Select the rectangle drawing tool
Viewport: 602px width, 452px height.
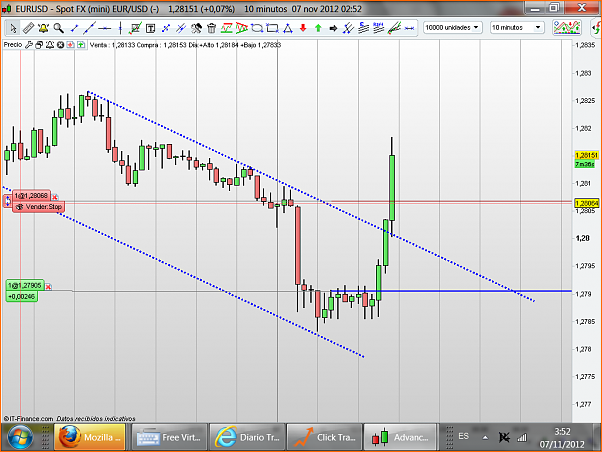(x=272, y=28)
